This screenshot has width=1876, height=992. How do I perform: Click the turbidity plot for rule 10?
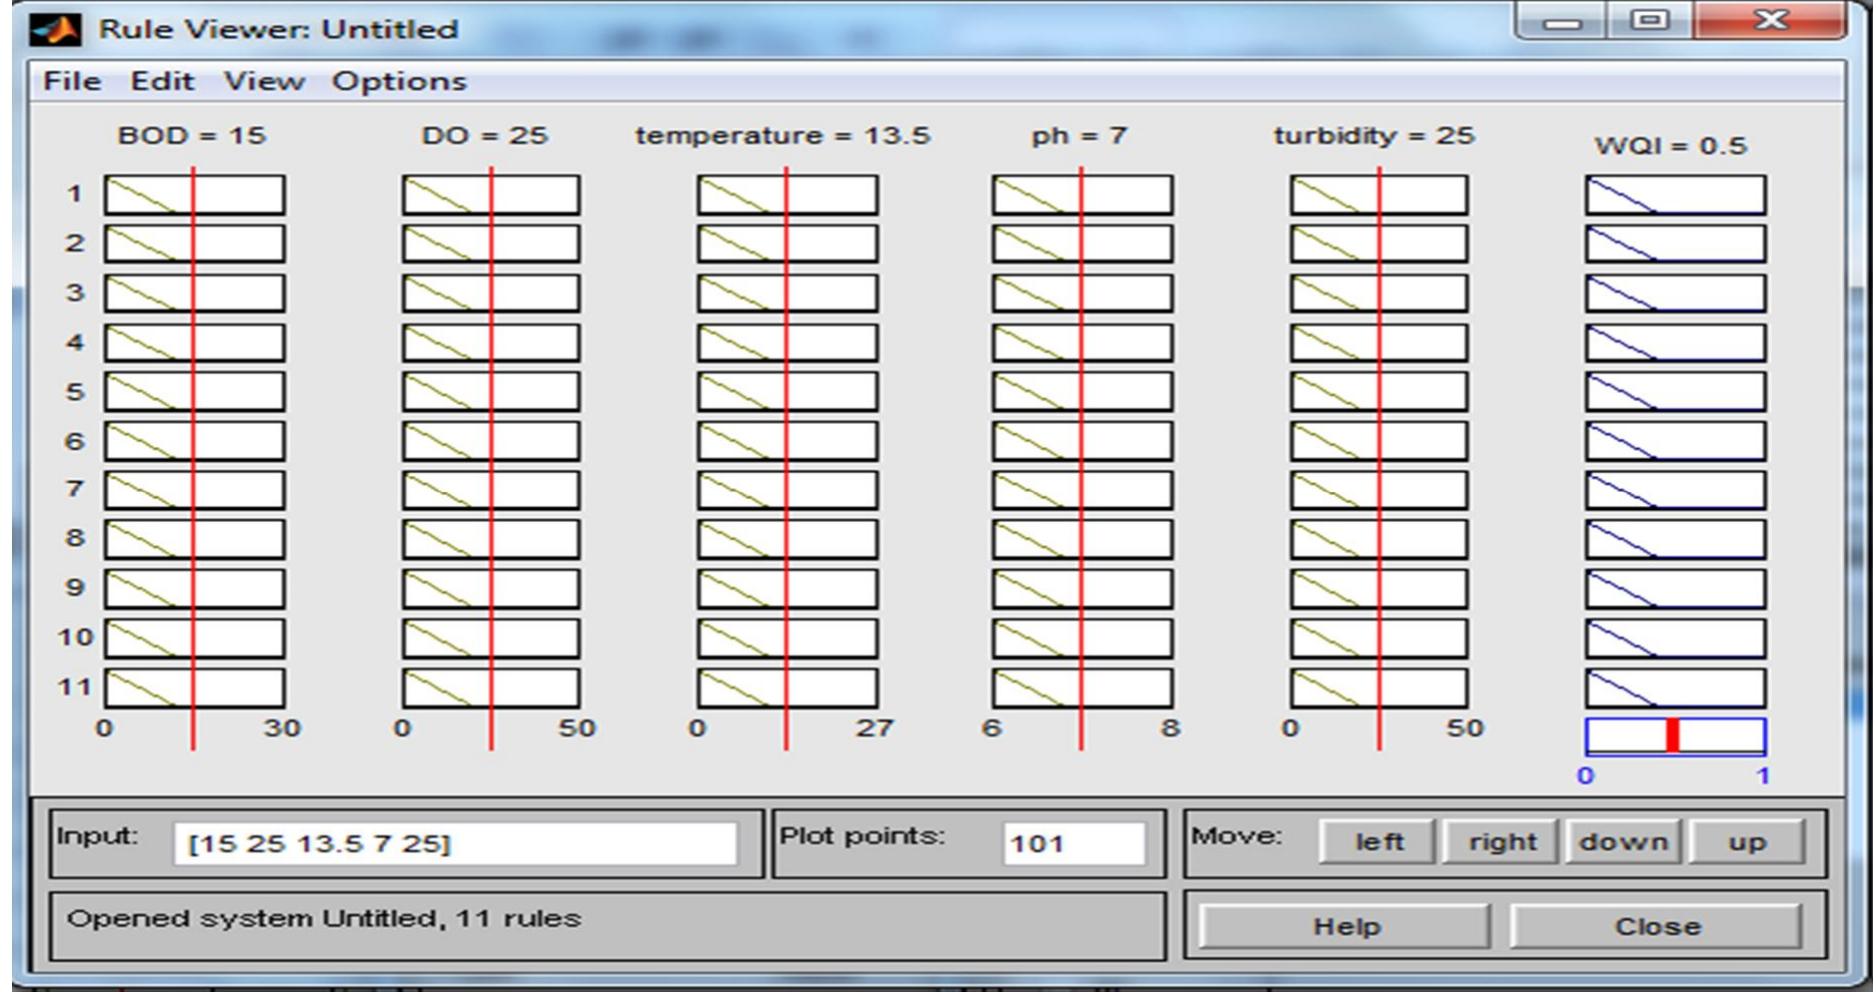(1379, 638)
